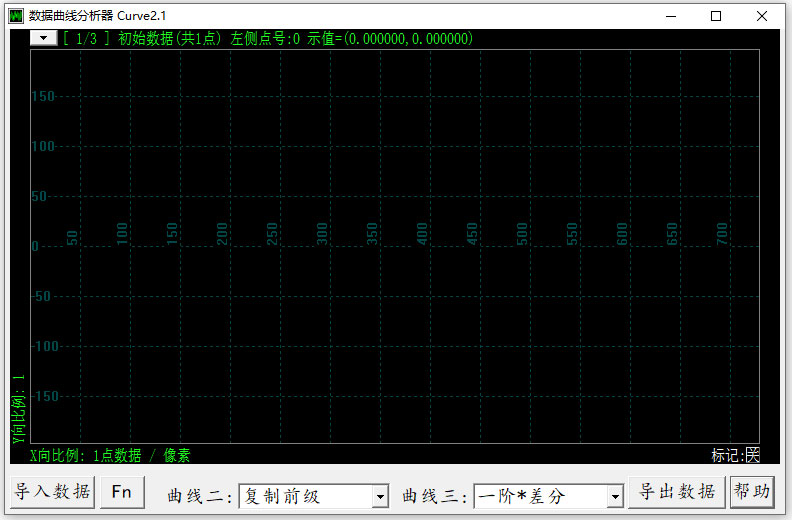Minimize the Curve2.1 window
792x520 pixels.
point(671,16)
